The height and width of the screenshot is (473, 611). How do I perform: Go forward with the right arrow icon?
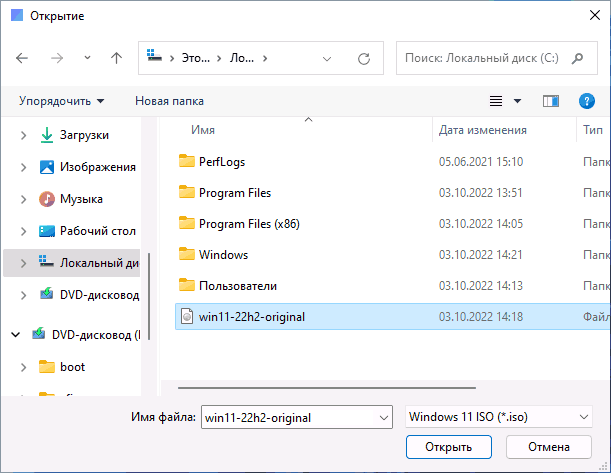click(57, 58)
